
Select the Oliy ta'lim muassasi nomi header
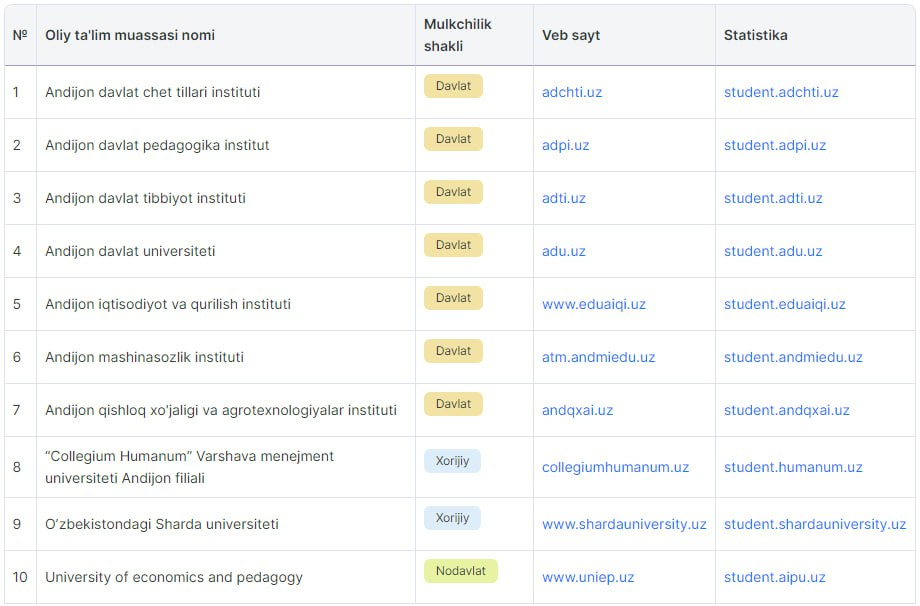[130, 35]
